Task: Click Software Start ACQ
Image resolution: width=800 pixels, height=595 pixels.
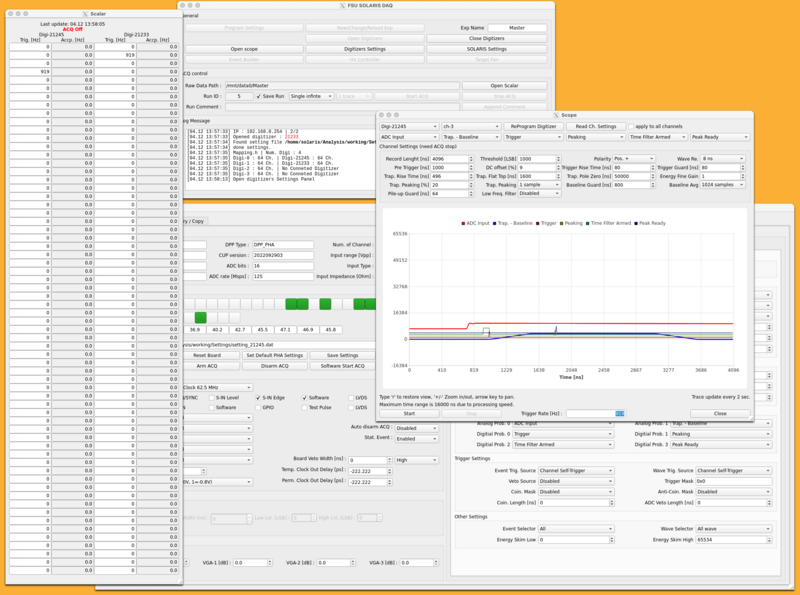Action: 342,366
